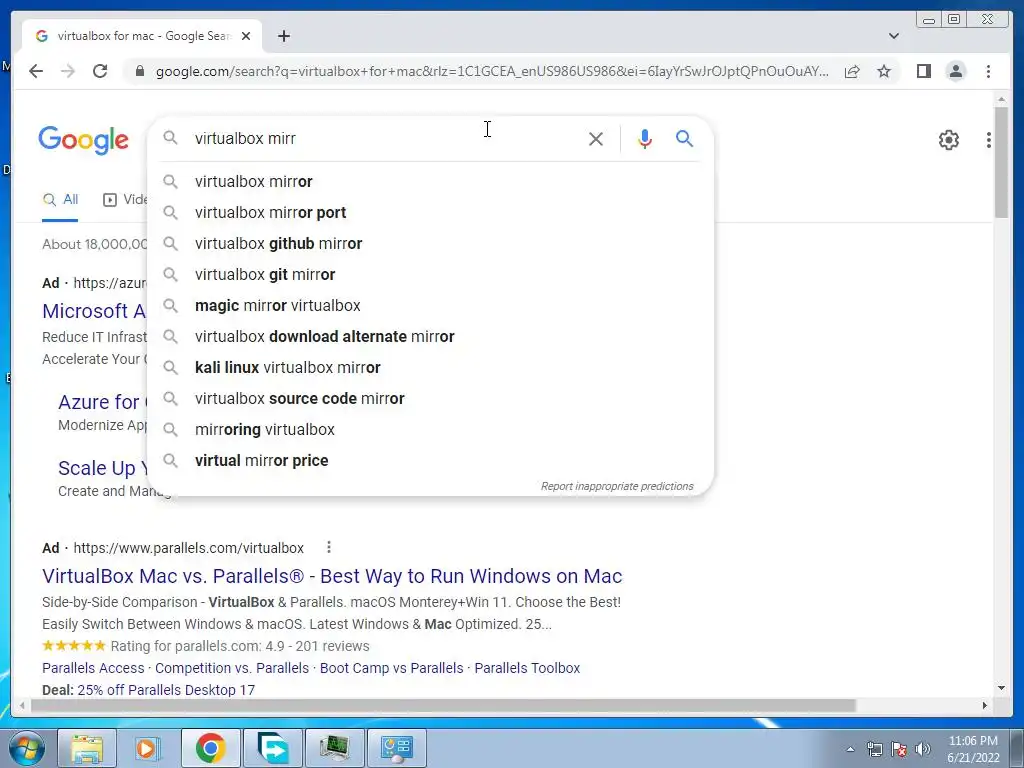1024x768 pixels.
Task: Close the 'virtualbox for mac' tab
Action: coord(246,36)
